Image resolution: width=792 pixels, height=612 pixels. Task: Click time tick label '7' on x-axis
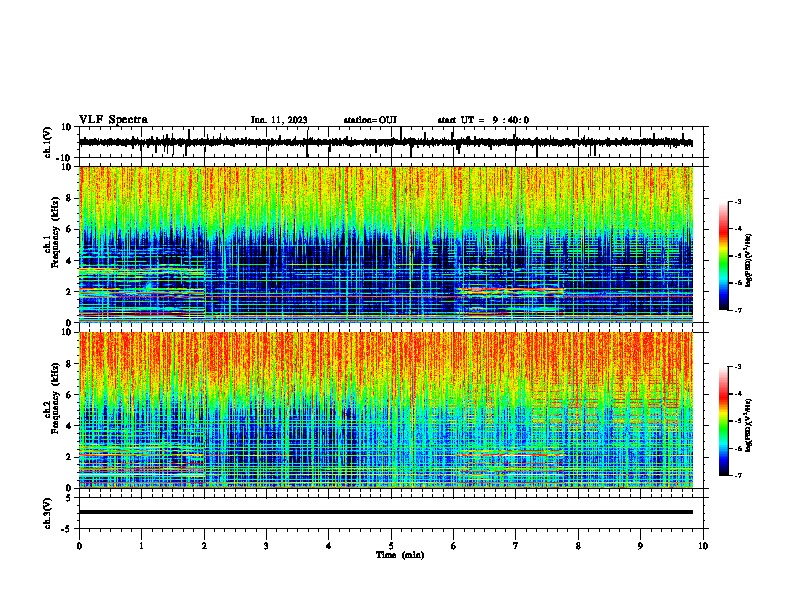tap(516, 546)
